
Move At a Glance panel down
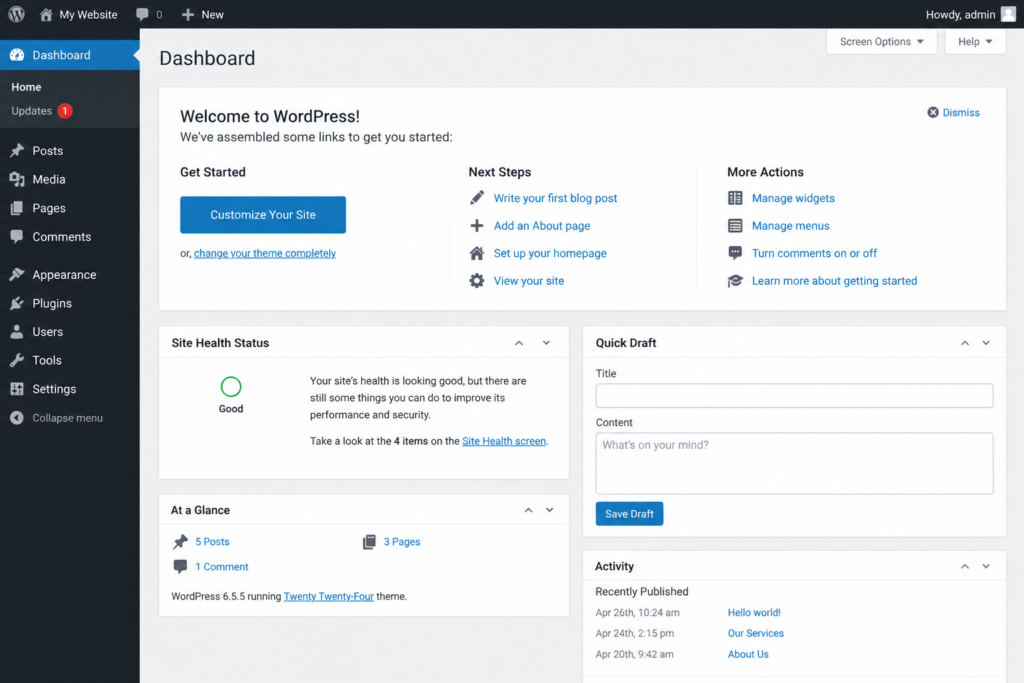pos(549,510)
